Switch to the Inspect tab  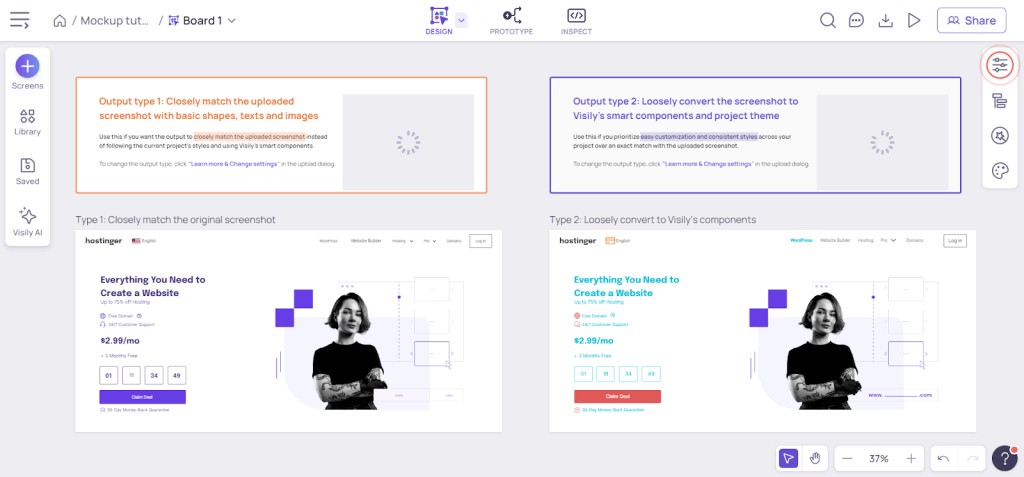[x=576, y=21]
